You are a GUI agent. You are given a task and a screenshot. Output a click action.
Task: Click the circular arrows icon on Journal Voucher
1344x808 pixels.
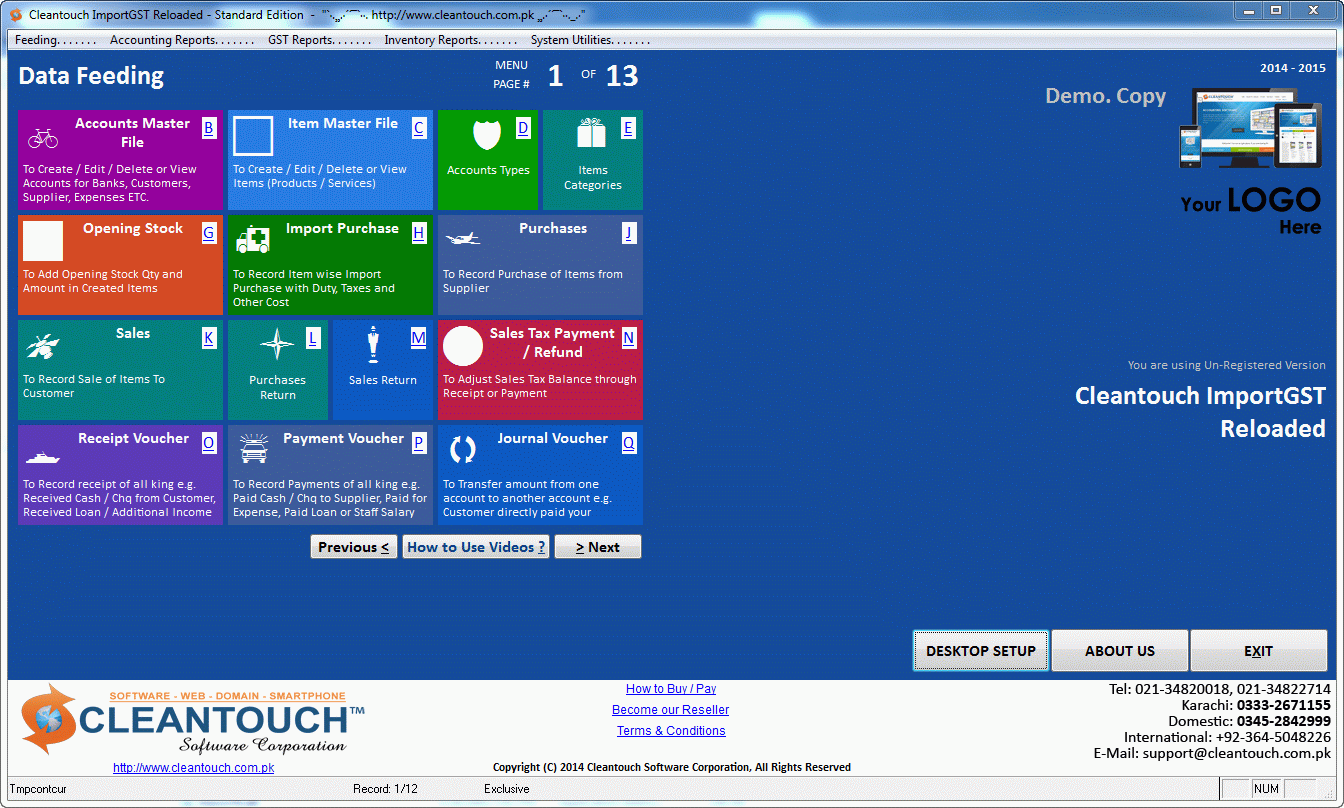pyautogui.click(x=463, y=450)
